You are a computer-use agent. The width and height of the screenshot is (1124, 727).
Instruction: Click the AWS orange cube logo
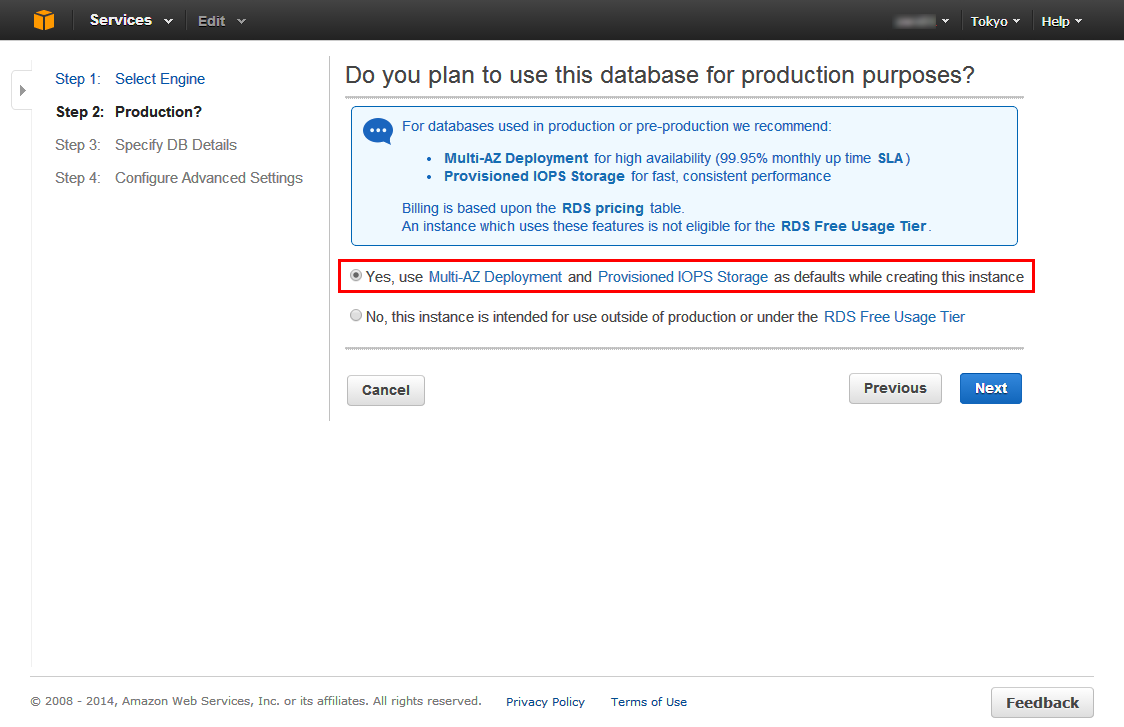[x=44, y=20]
